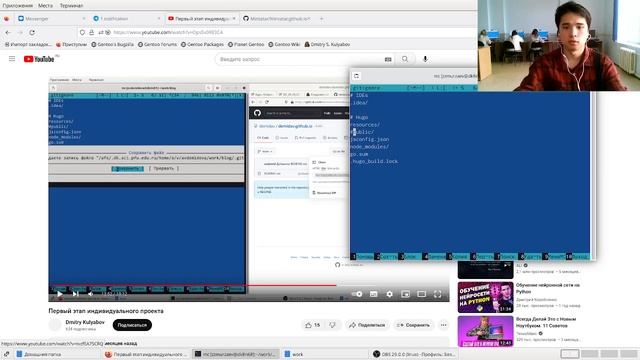Switch the video to theater mode
The width and height of the screenshot is (640, 360).
tap(421, 294)
